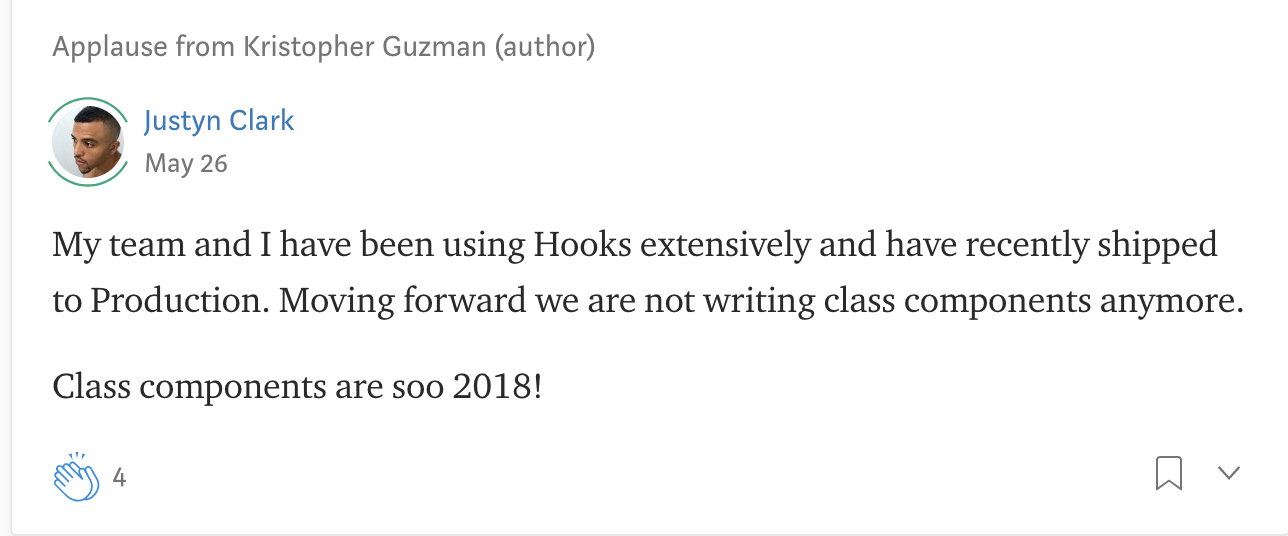
Task: Click the Applause from Kristopher Guzman line
Action: 324,46
